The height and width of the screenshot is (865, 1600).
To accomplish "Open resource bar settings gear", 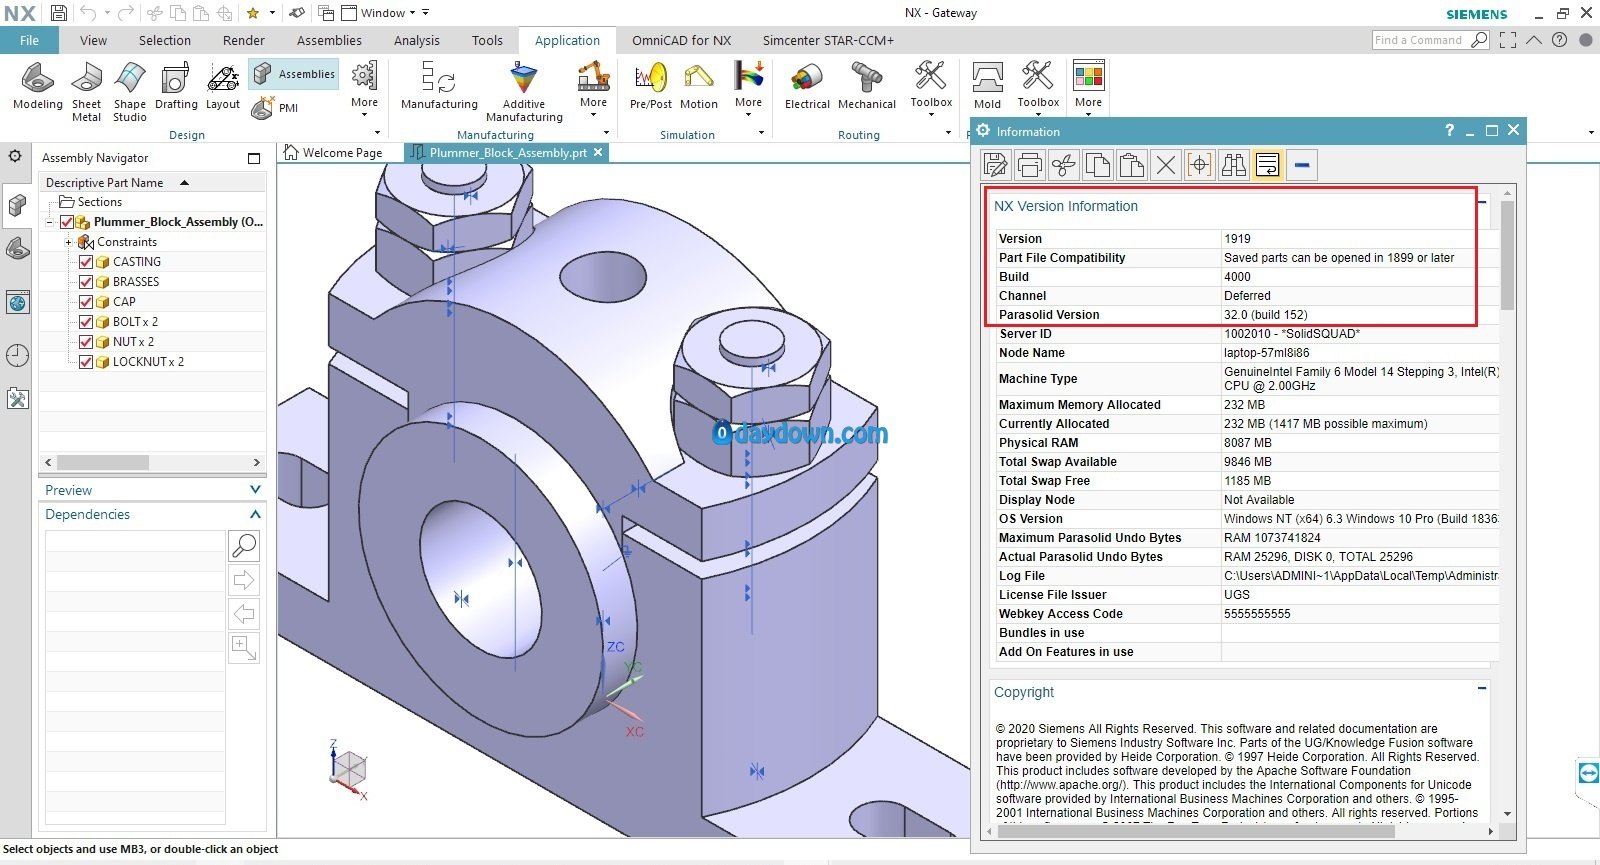I will pyautogui.click(x=15, y=157).
